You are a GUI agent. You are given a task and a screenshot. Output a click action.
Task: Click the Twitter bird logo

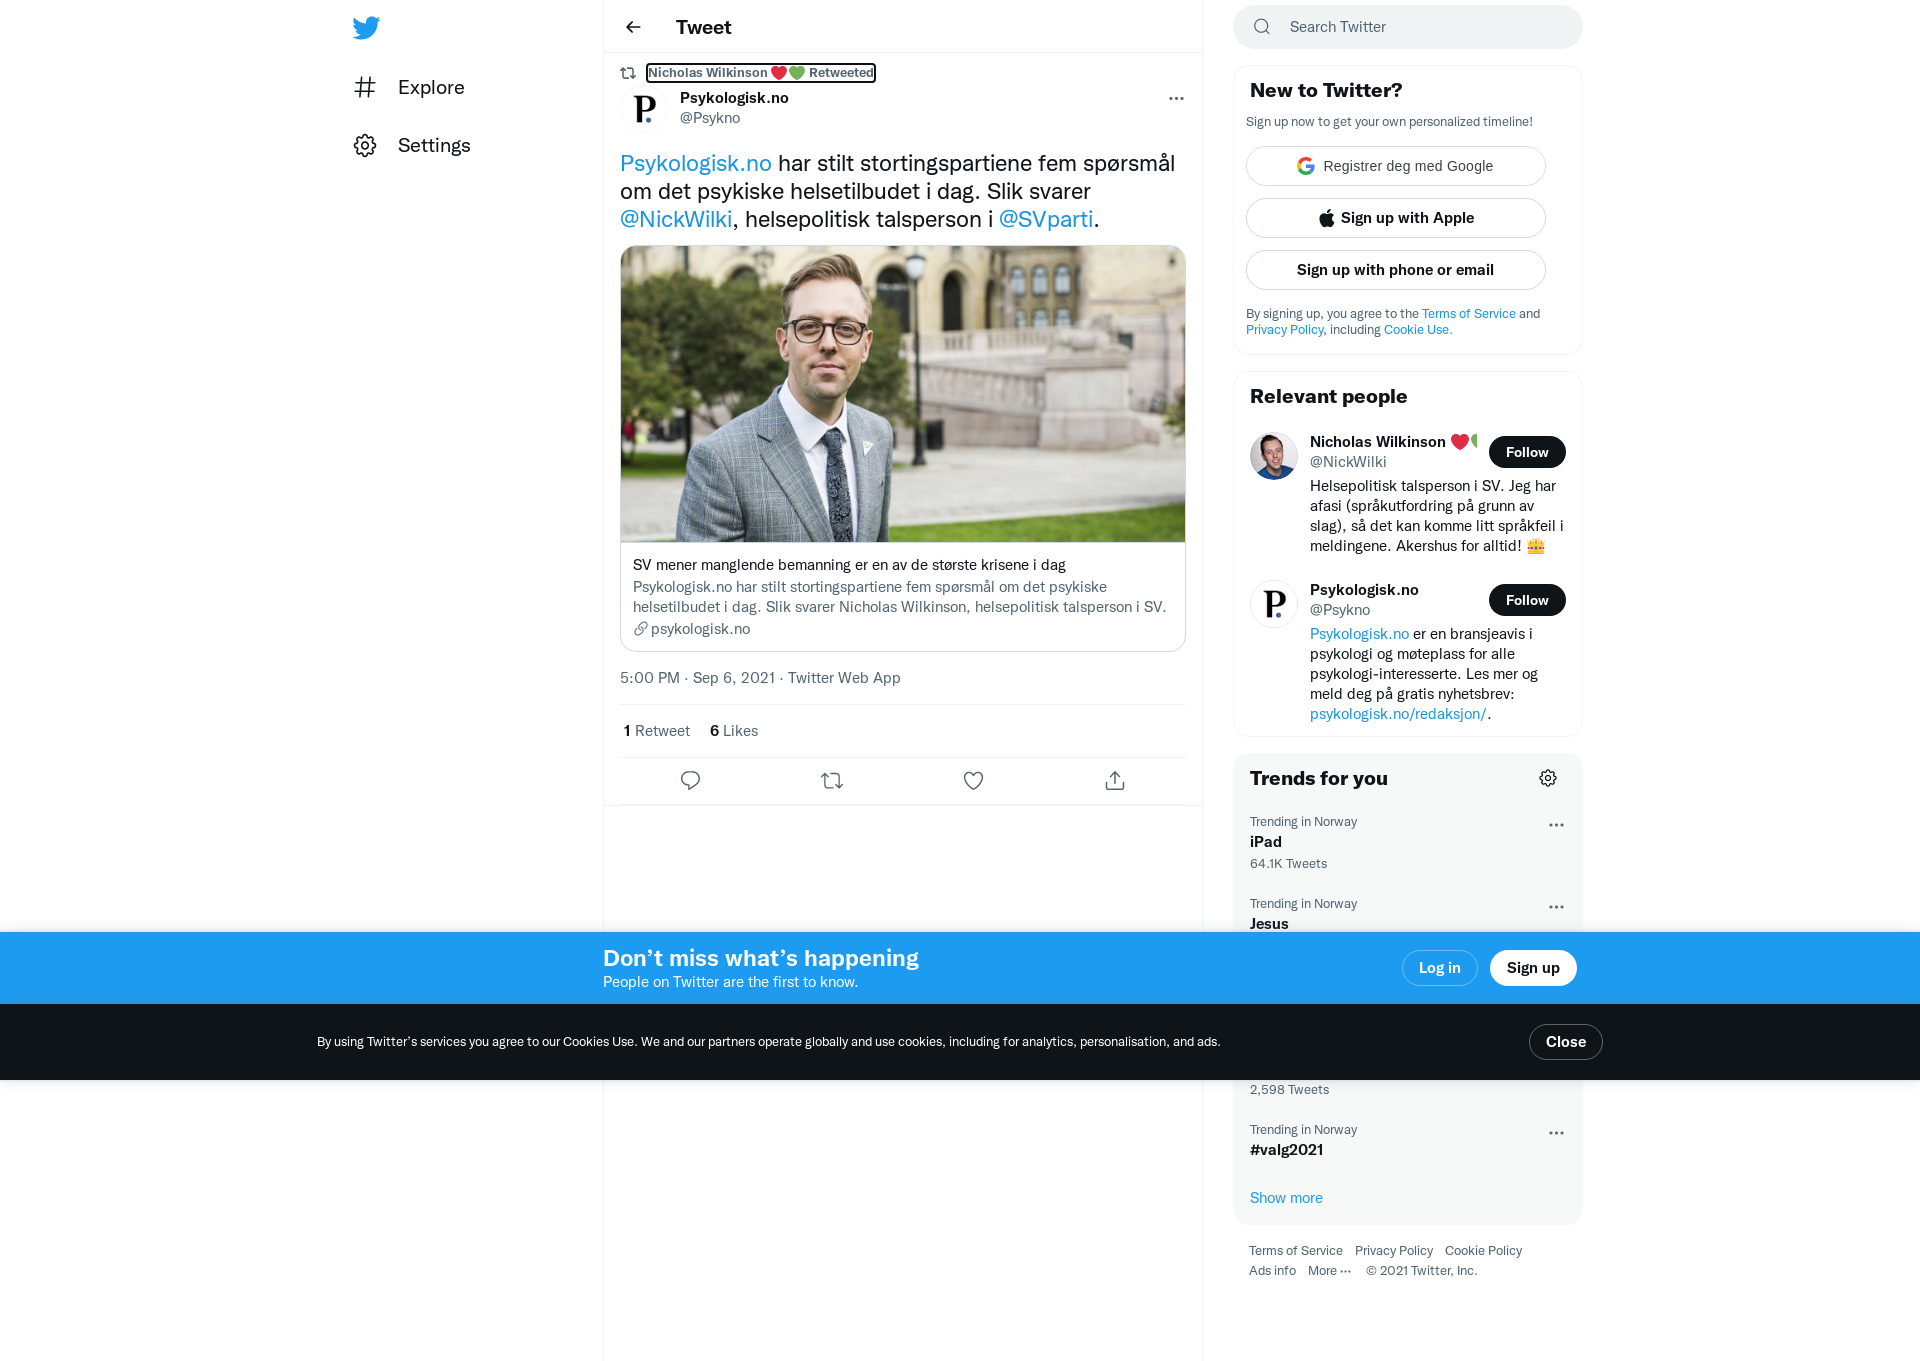pos(366,27)
